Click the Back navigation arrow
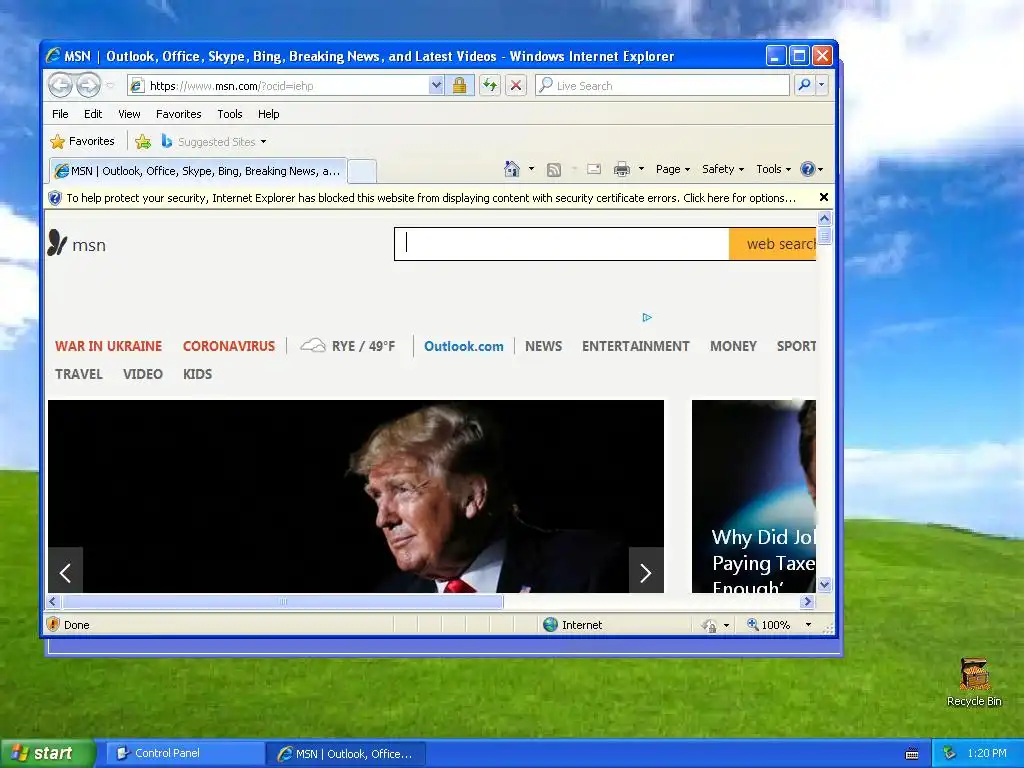Screen dimensions: 1024x768 [x=60, y=85]
